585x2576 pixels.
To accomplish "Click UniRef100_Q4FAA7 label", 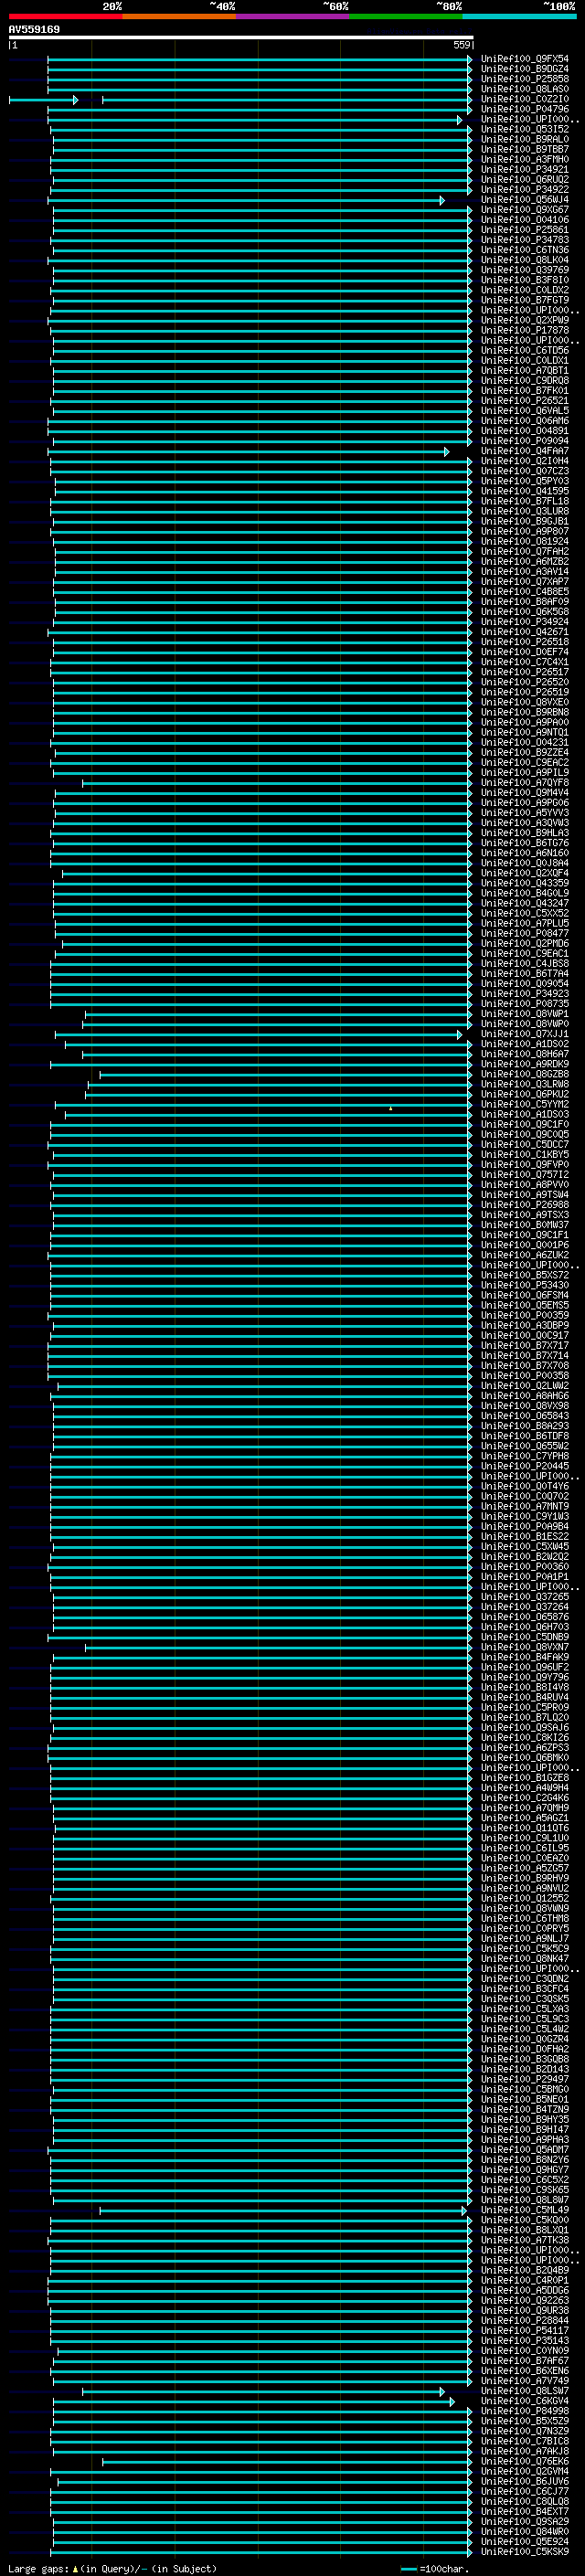I will point(525,451).
